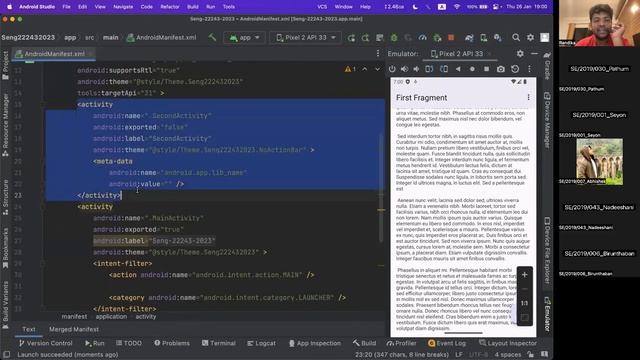
Task: Click the emulator Rotate Right icon
Action: [444, 69]
